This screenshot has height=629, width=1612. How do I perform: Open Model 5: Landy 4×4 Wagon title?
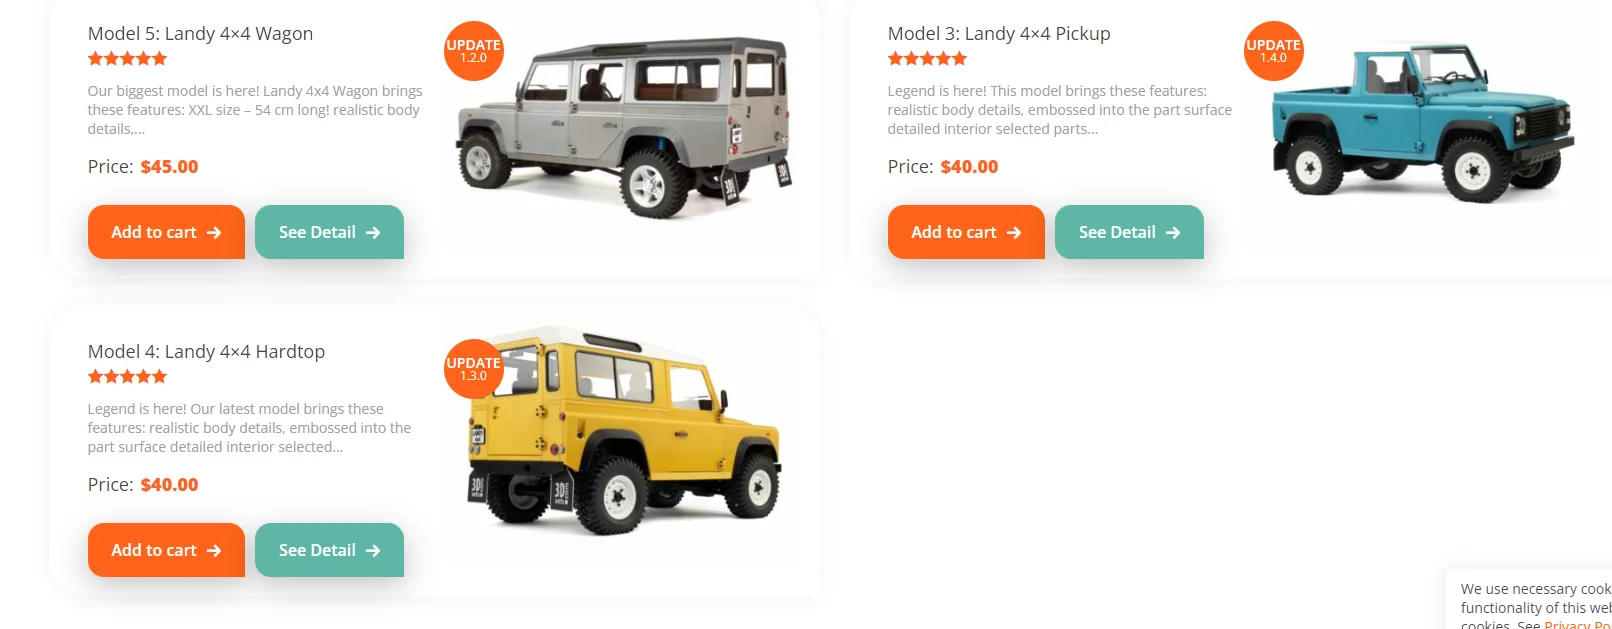[x=200, y=34]
